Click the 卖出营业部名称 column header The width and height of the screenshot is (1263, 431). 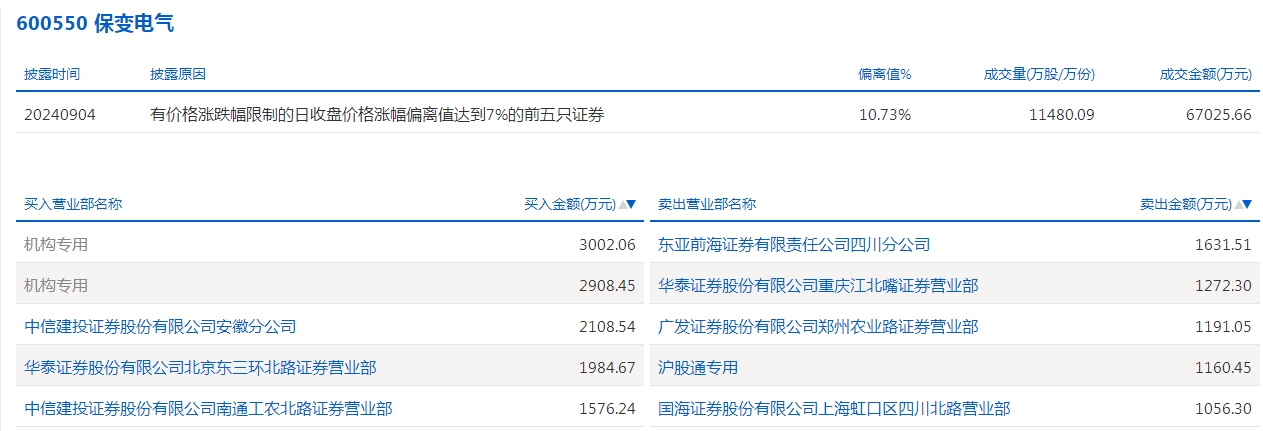click(707, 204)
